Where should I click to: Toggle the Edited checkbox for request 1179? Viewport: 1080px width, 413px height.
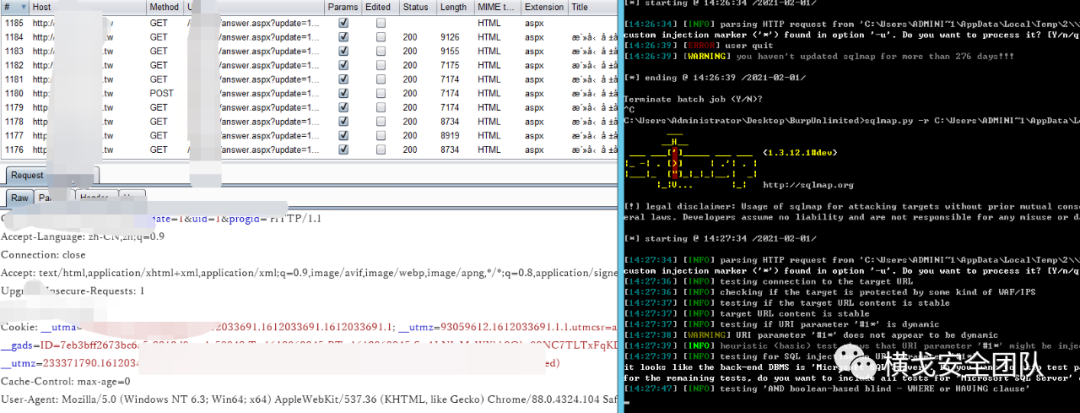[381, 107]
